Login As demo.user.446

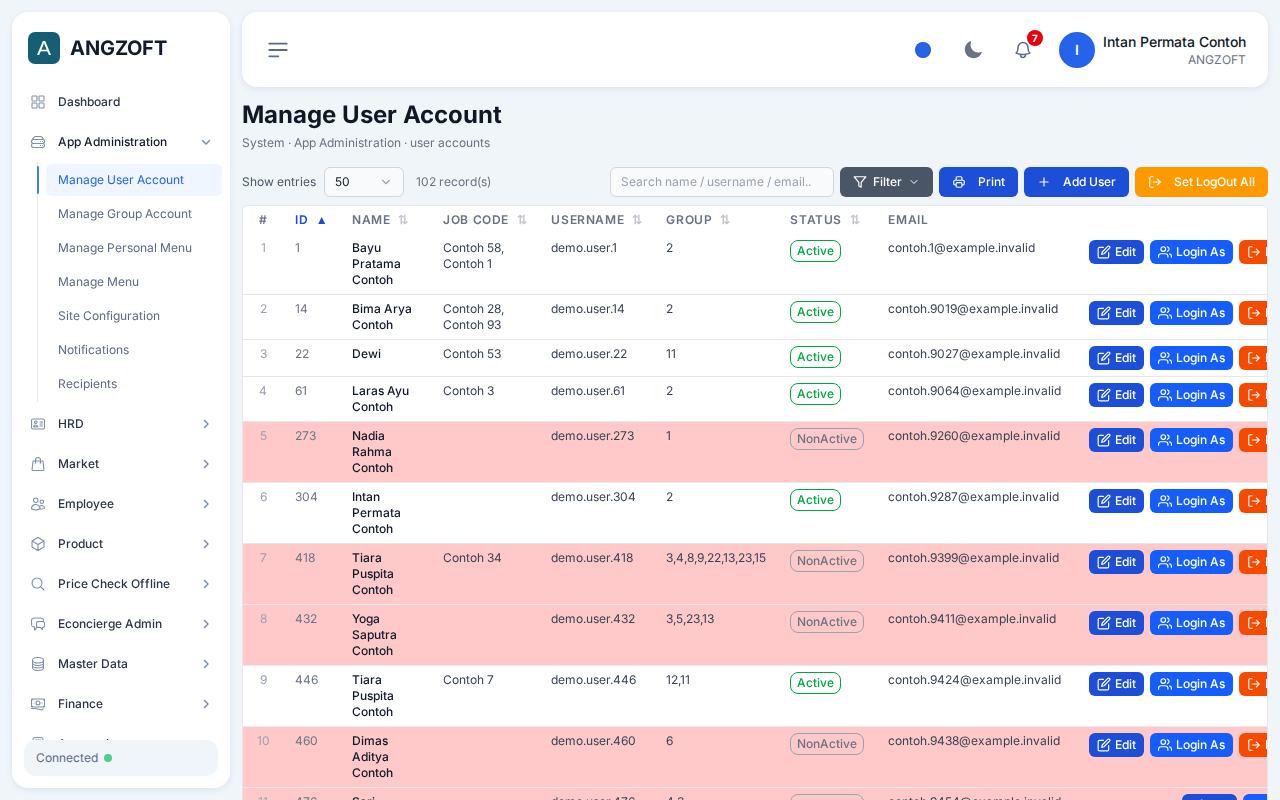pyautogui.click(x=1191, y=684)
